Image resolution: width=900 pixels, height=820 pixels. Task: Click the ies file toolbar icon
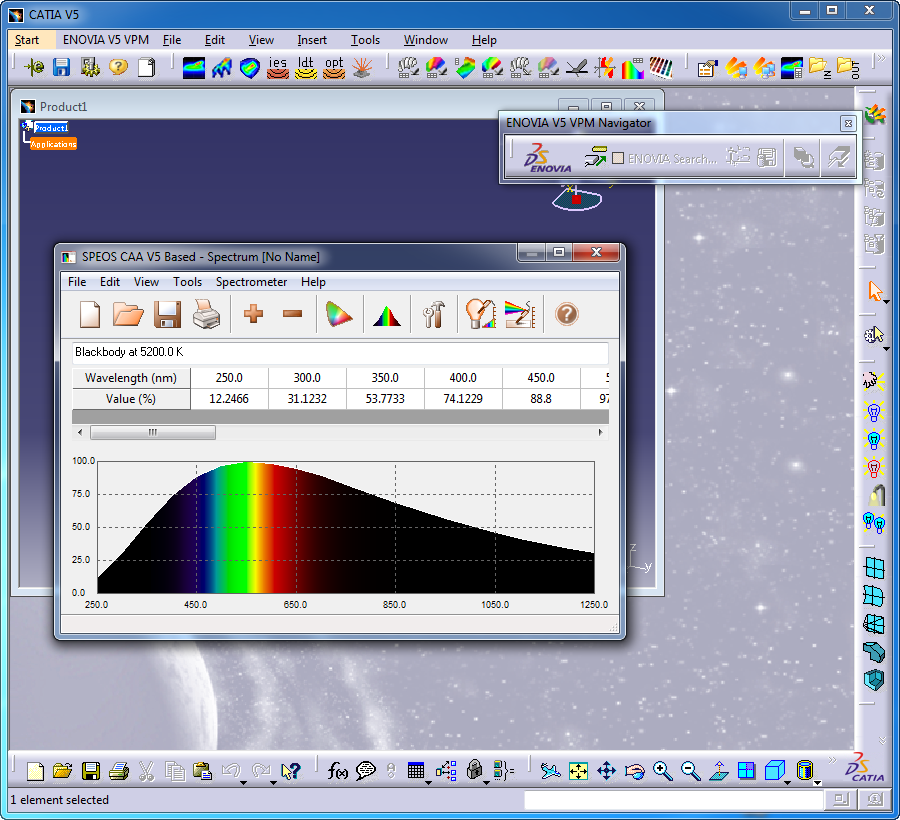(x=278, y=68)
